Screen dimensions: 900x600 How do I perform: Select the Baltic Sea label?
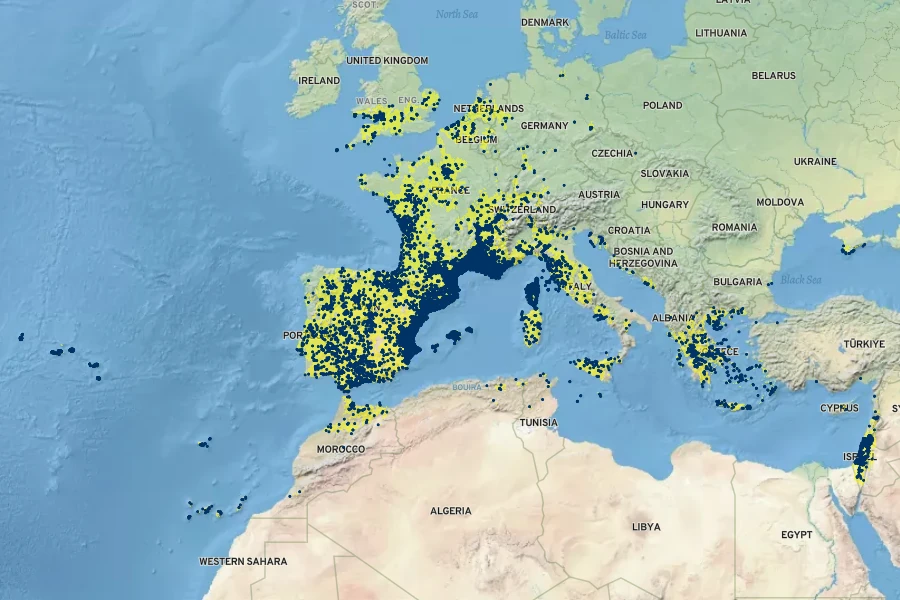tap(626, 35)
